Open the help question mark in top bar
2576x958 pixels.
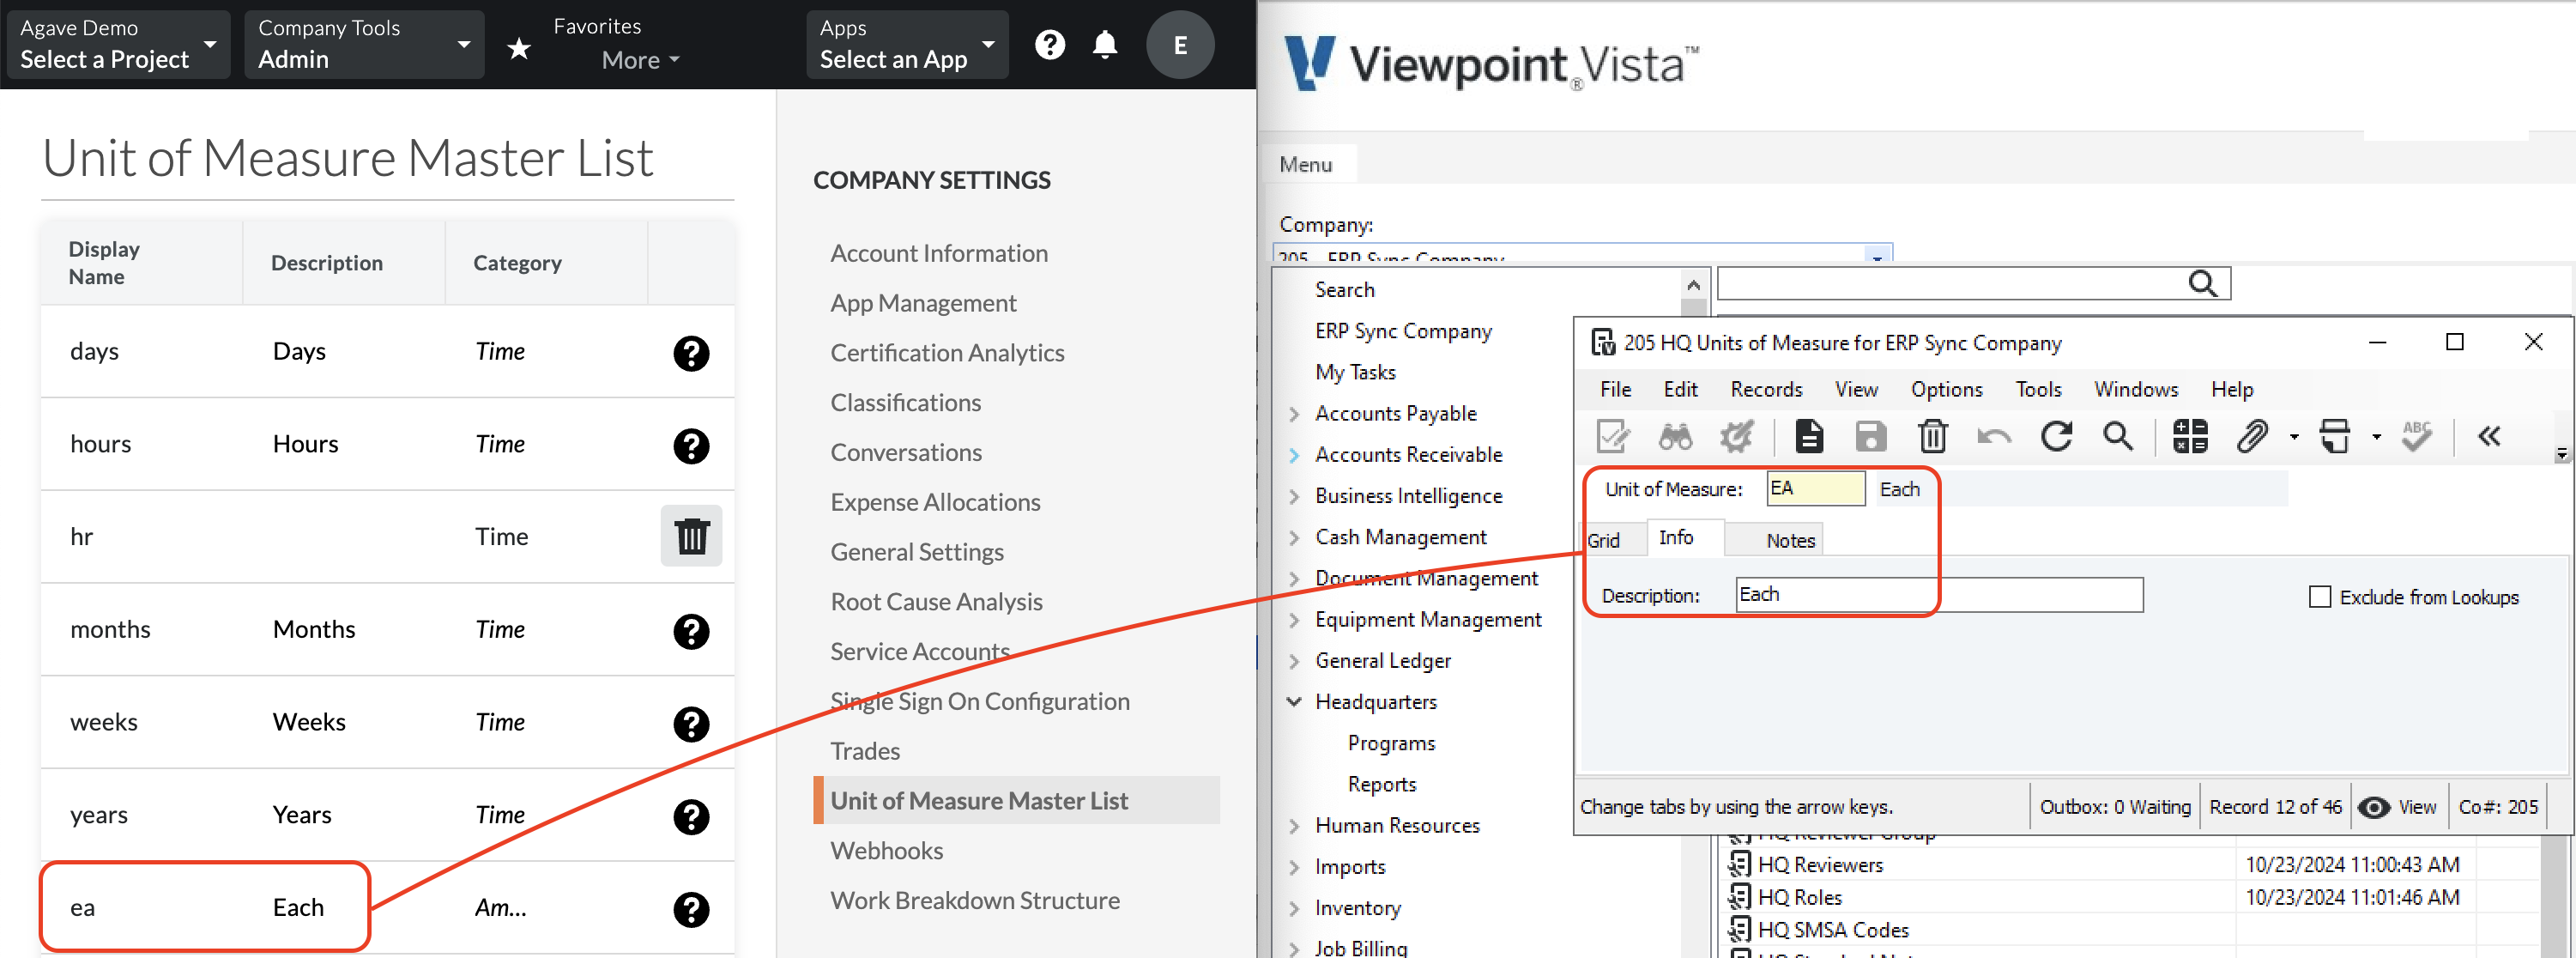click(x=1049, y=45)
